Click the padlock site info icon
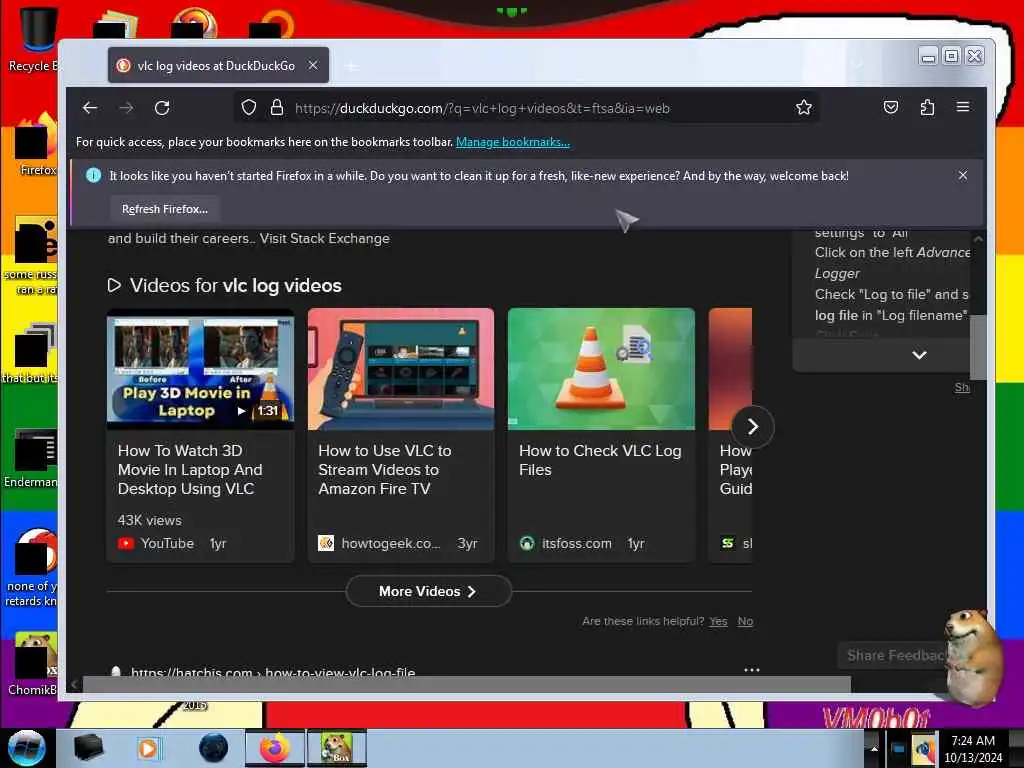The height and width of the screenshot is (768, 1024). (277, 108)
